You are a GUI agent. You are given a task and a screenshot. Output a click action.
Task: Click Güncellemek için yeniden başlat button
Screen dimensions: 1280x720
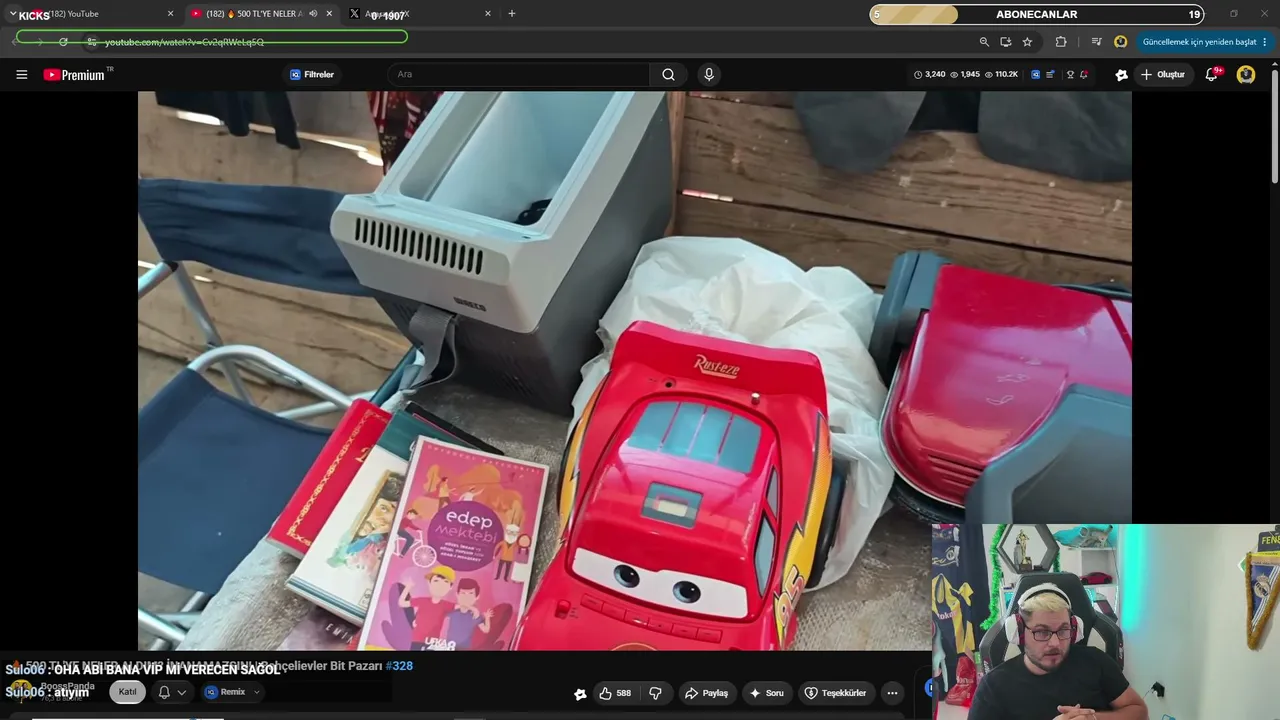[1199, 42]
